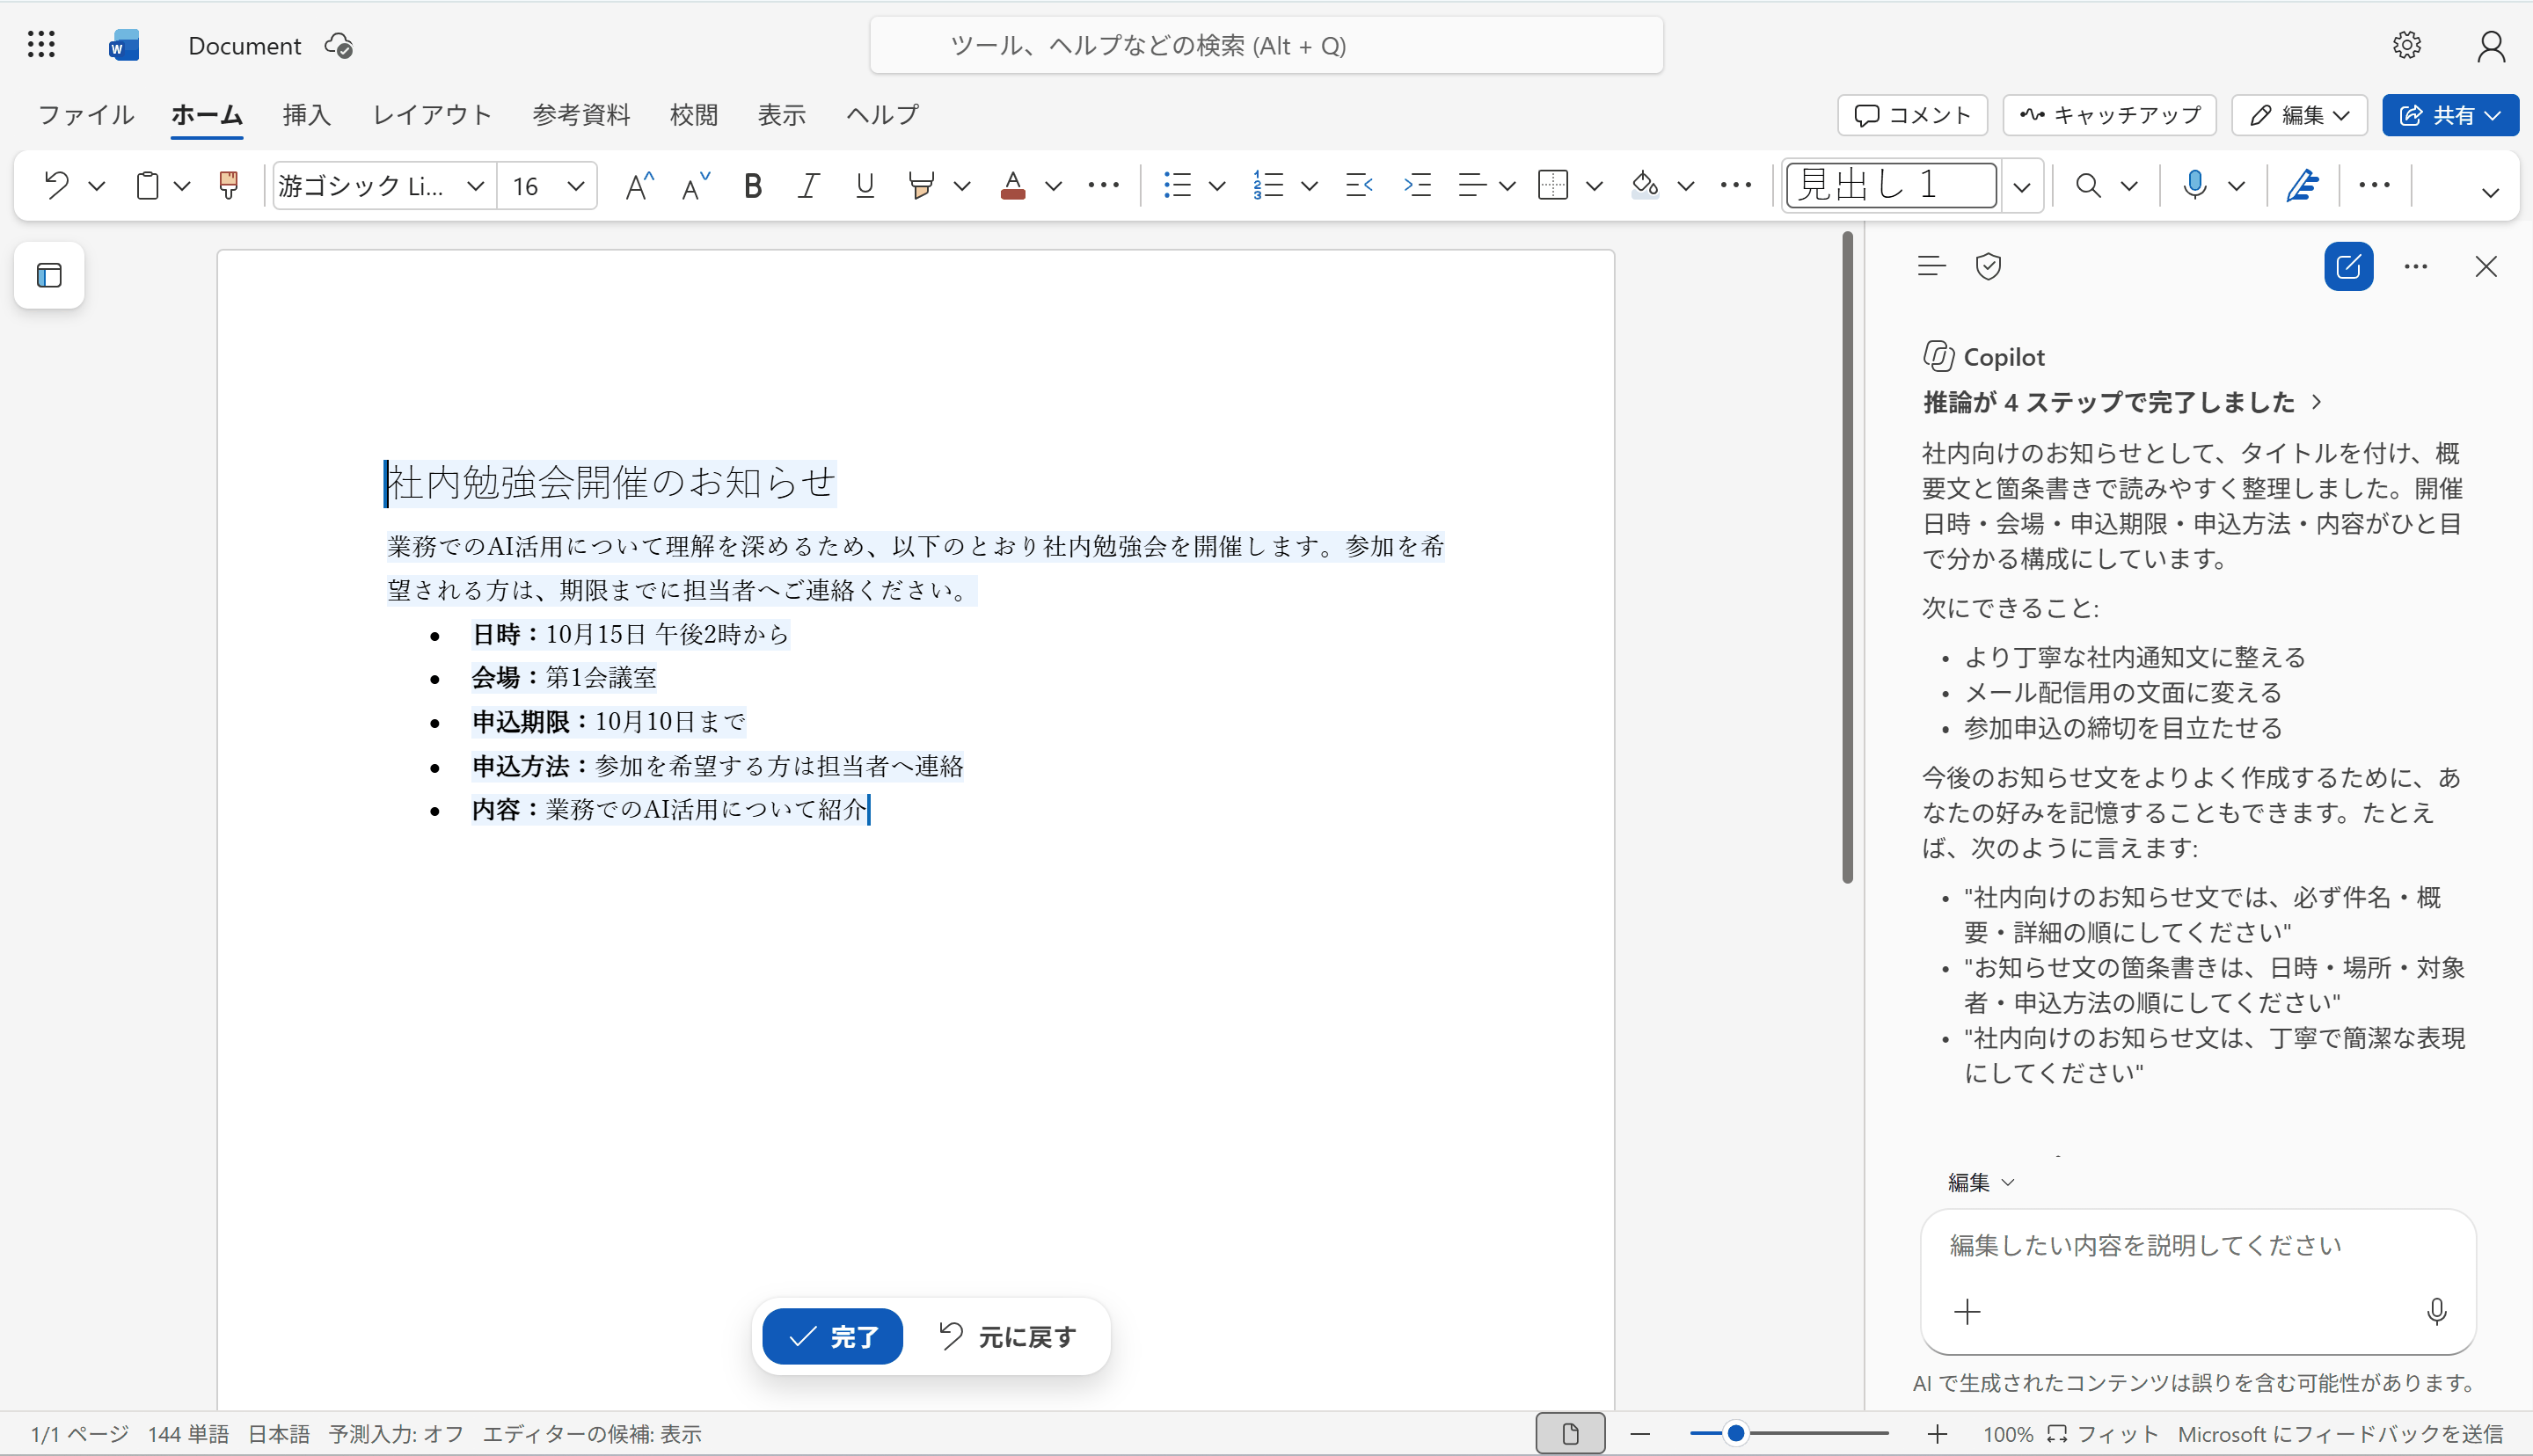Open the navigation pane icon left of the page

pyautogui.click(x=49, y=275)
